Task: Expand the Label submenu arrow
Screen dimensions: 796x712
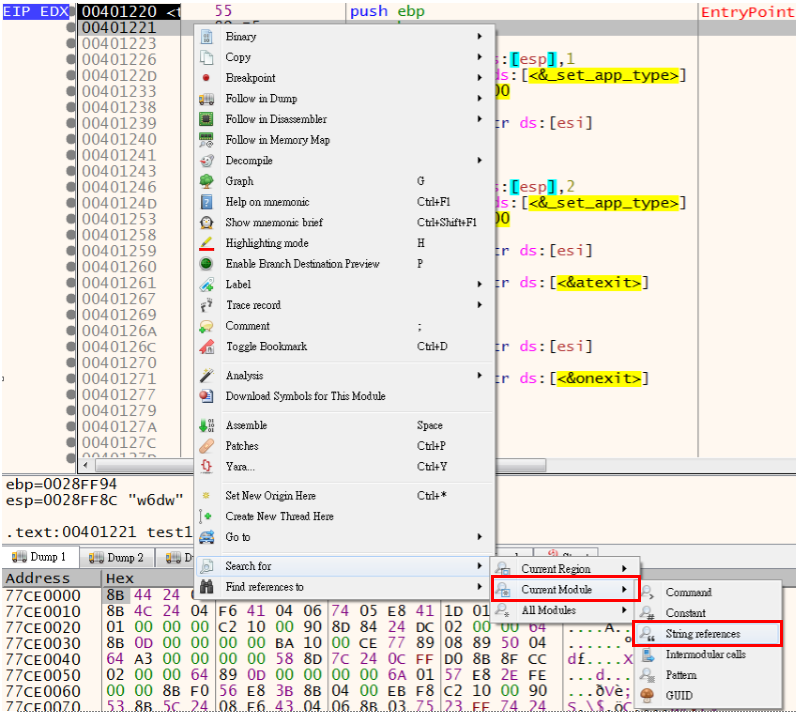Action: [x=479, y=284]
